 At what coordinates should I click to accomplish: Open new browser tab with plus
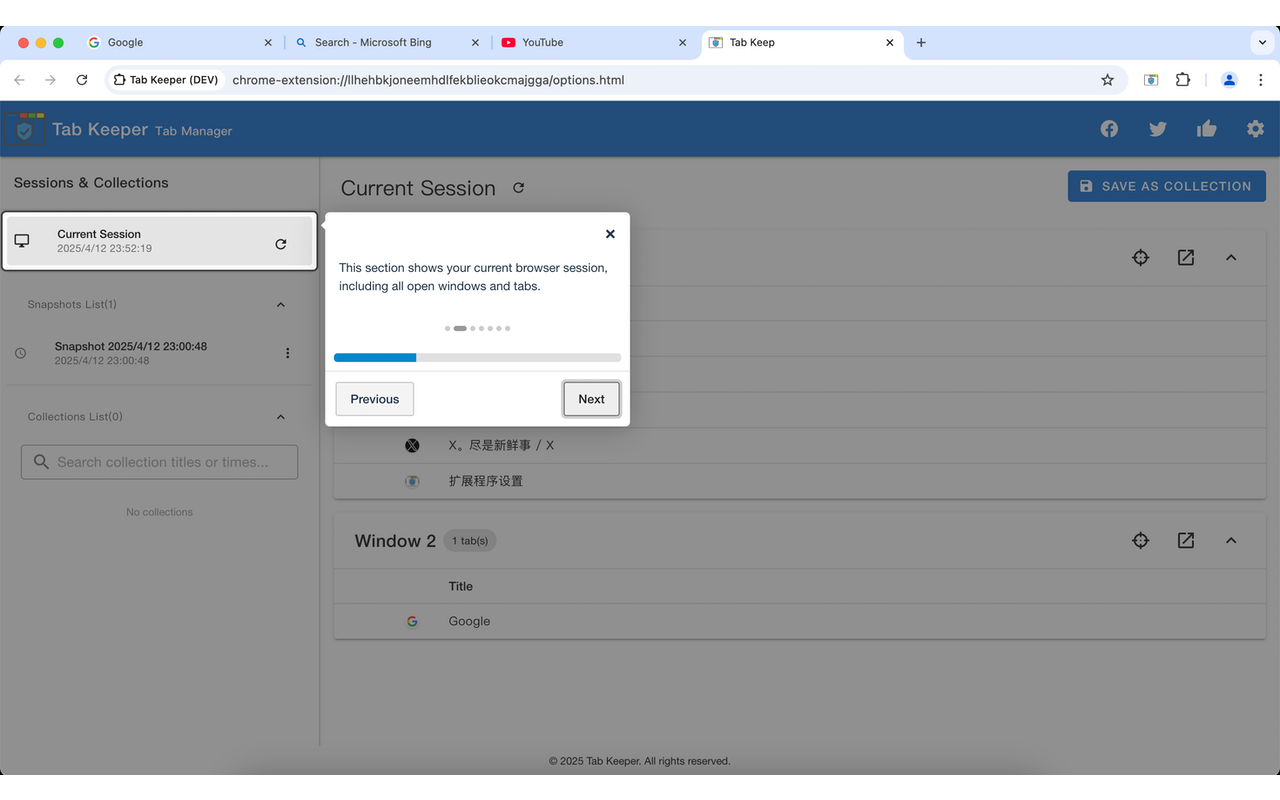pos(921,43)
